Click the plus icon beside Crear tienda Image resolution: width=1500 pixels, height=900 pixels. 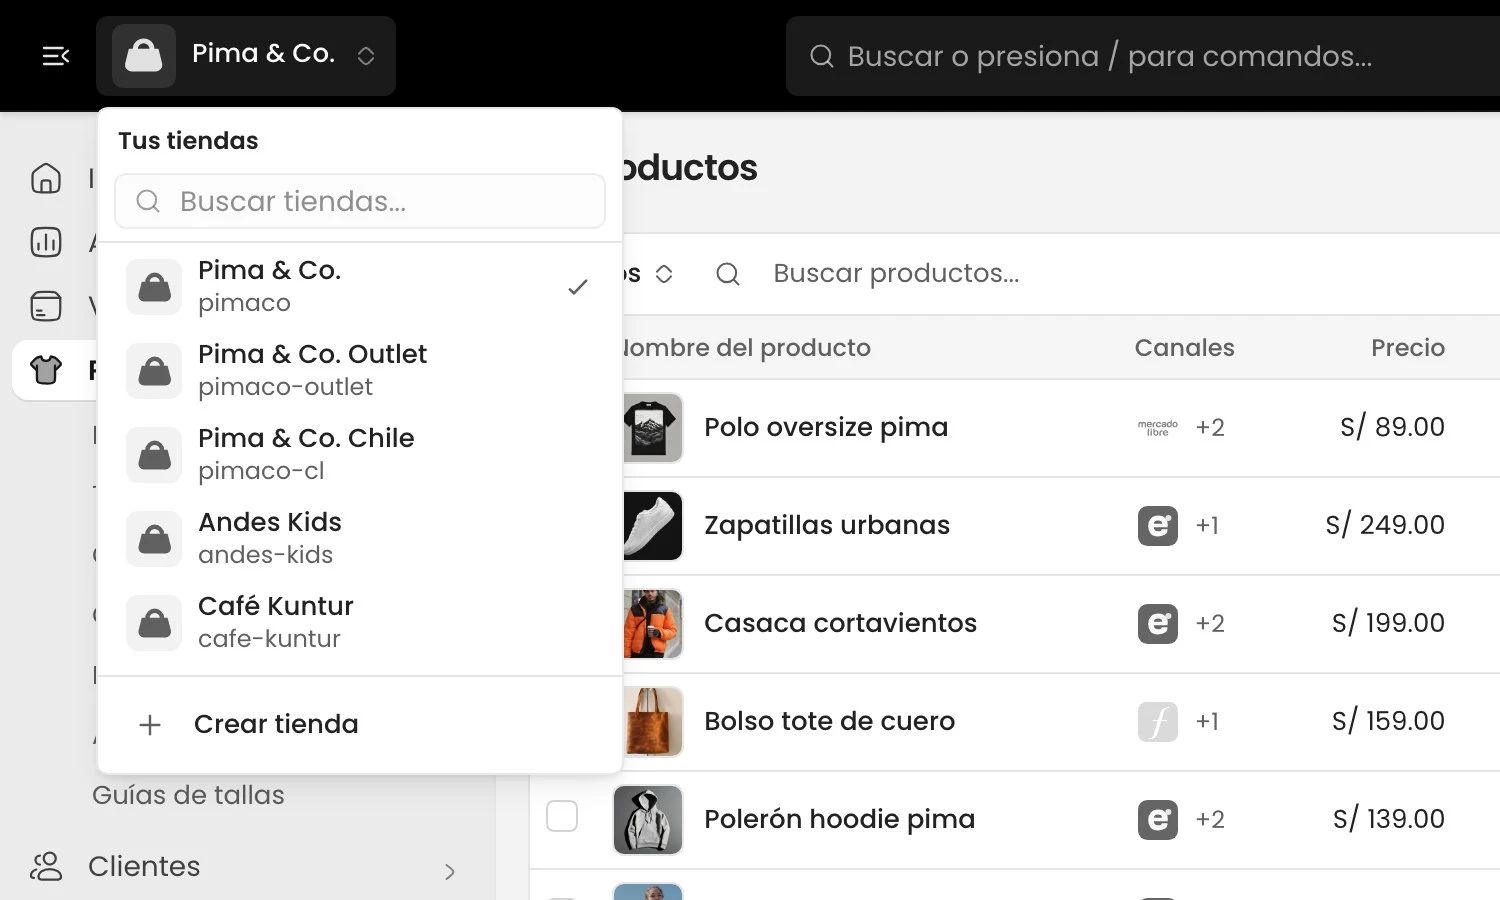click(x=150, y=724)
